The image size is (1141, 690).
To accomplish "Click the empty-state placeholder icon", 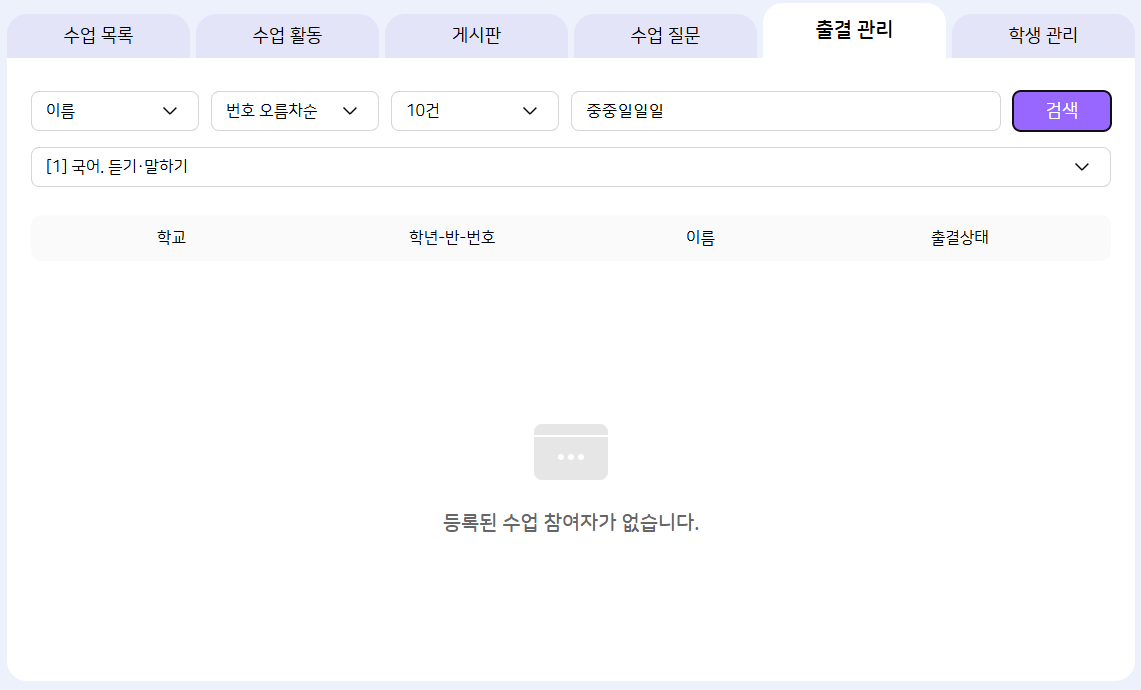I will [x=570, y=452].
